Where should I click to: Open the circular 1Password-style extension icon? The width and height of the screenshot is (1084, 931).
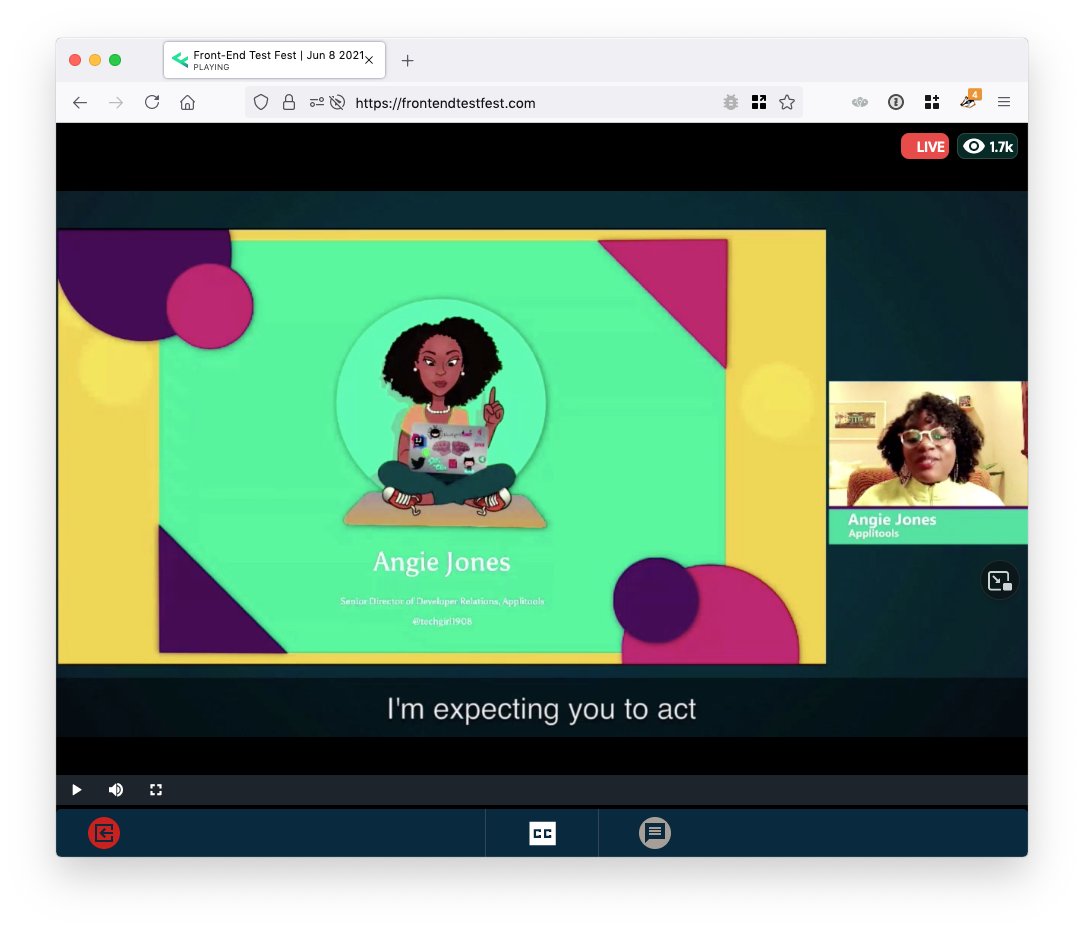click(x=896, y=102)
